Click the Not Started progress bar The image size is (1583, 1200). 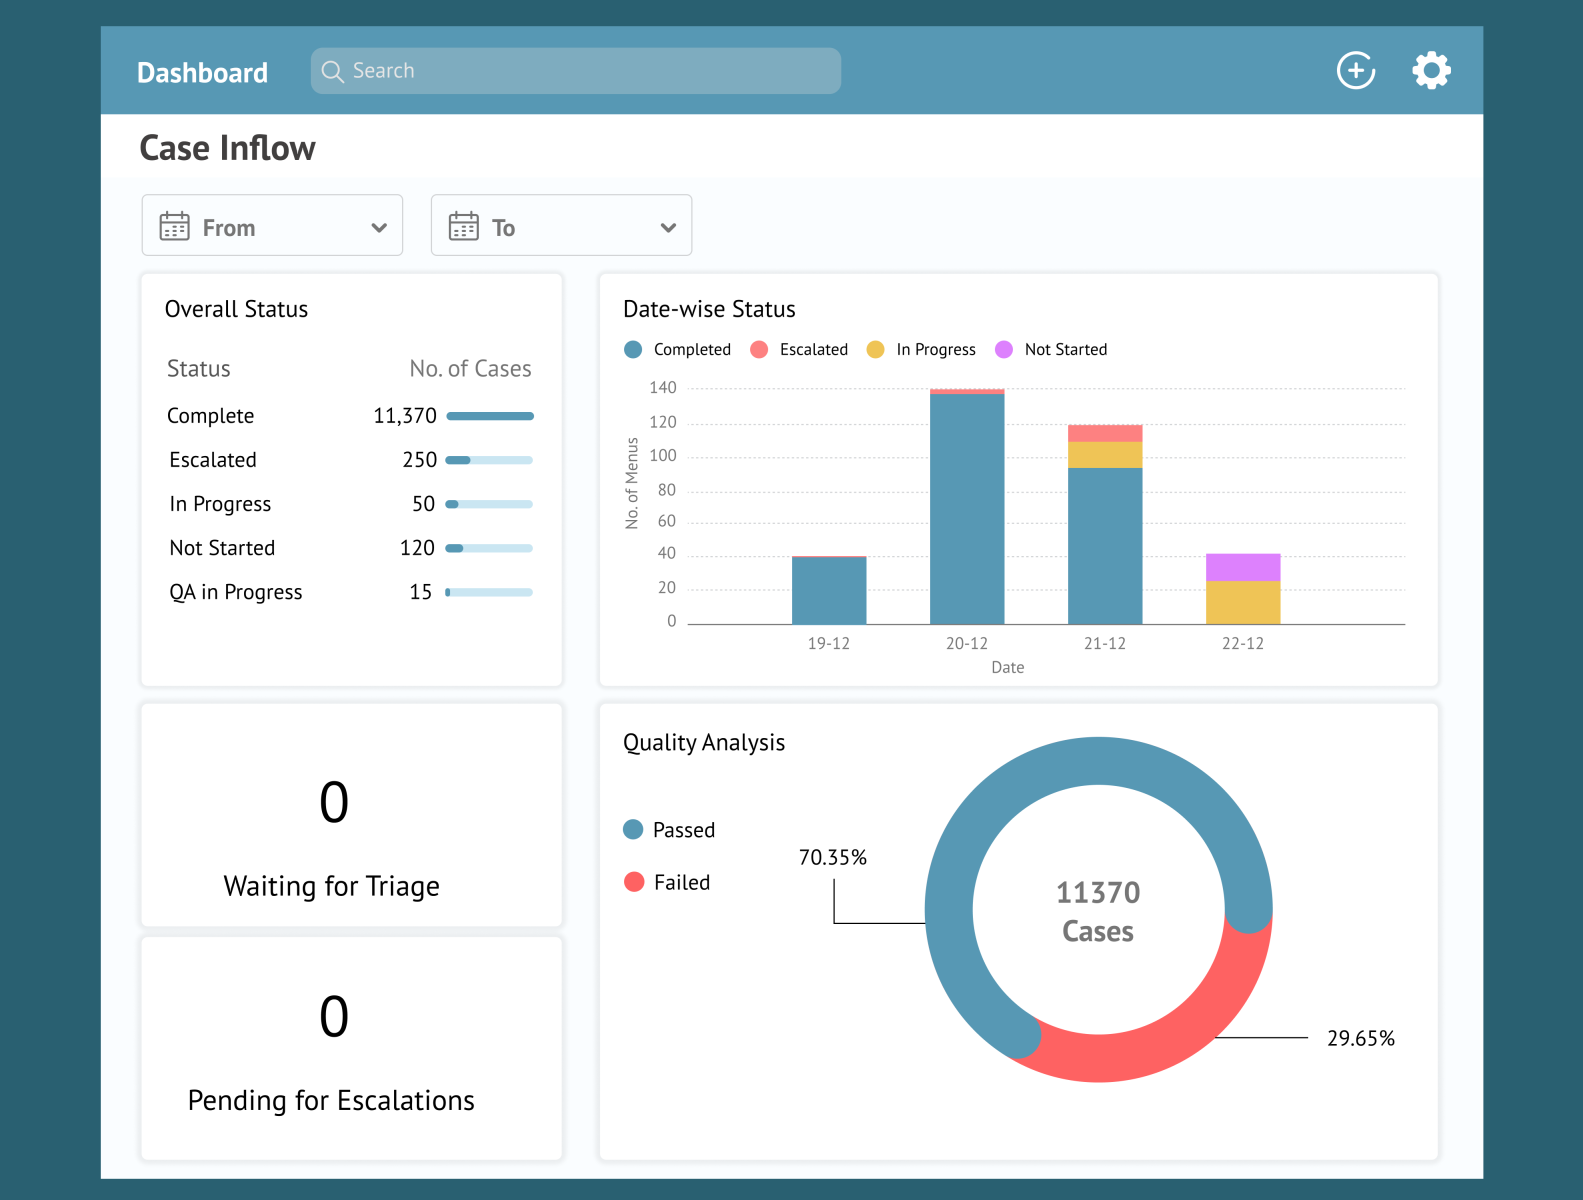click(x=489, y=548)
